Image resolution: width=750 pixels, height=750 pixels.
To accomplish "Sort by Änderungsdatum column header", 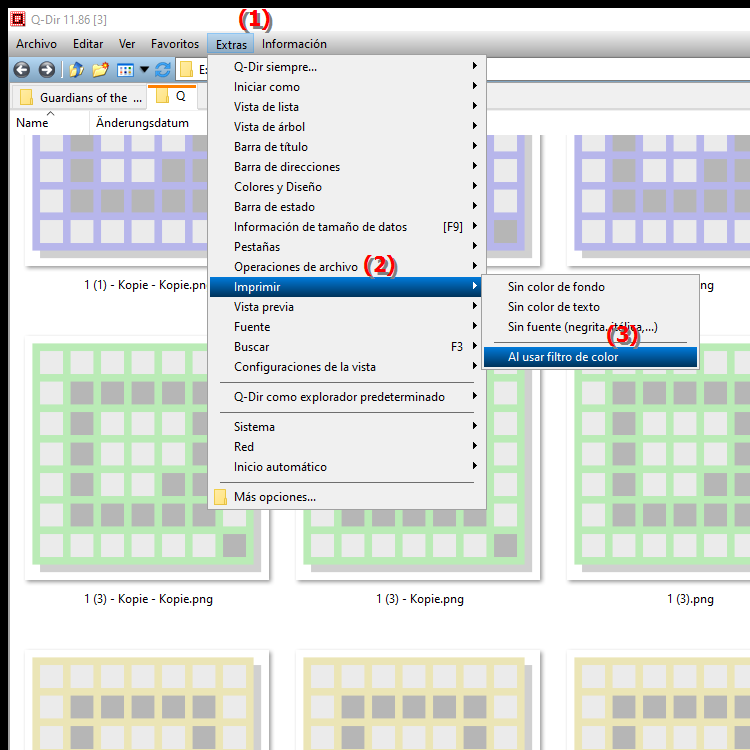I will [142, 123].
